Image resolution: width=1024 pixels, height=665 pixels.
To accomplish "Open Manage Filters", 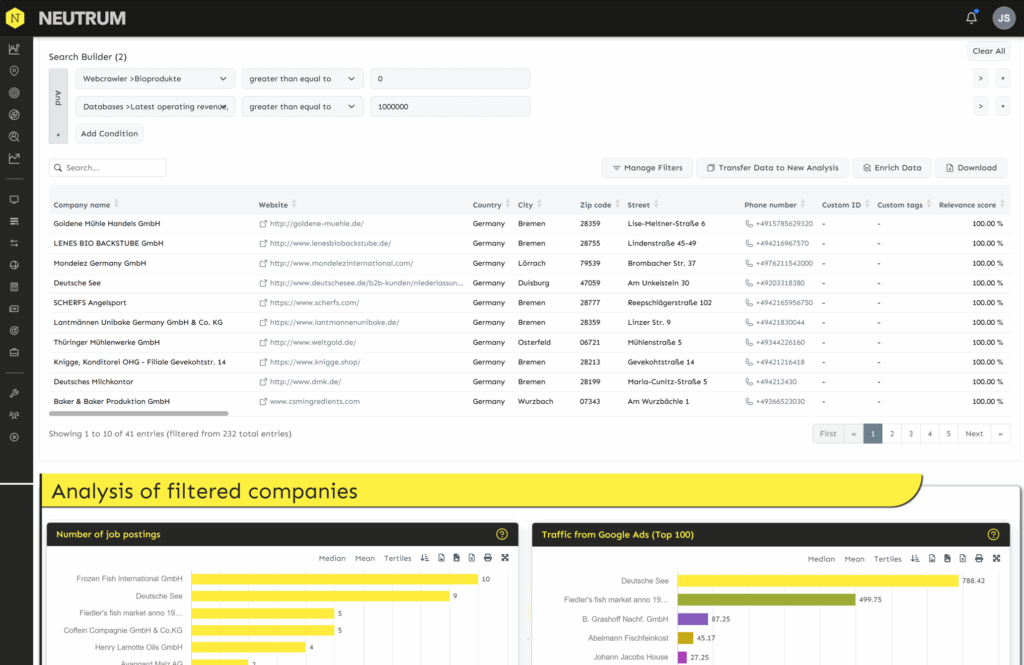I will pyautogui.click(x=647, y=168).
